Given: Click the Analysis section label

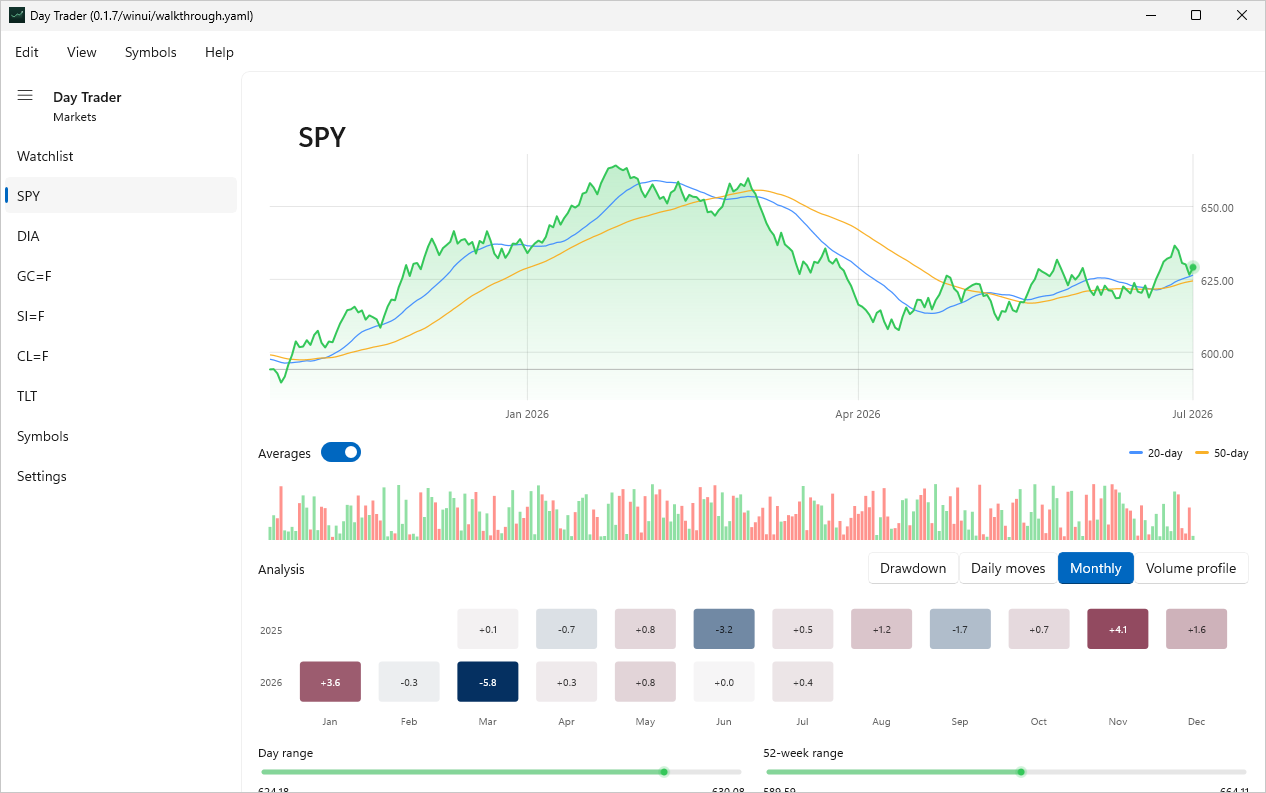Looking at the screenshot, I should click(281, 569).
